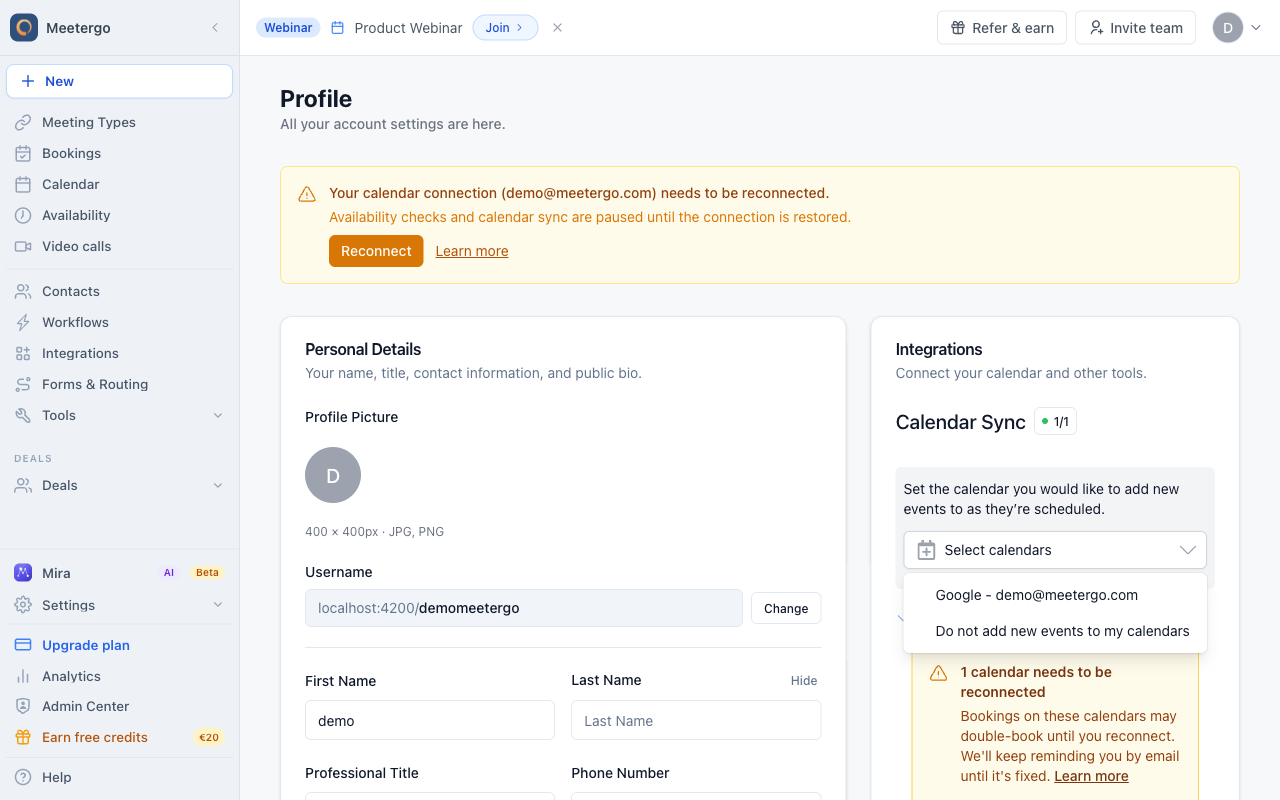Click the Change username button
Screen dimensions: 1280x800
(786, 608)
